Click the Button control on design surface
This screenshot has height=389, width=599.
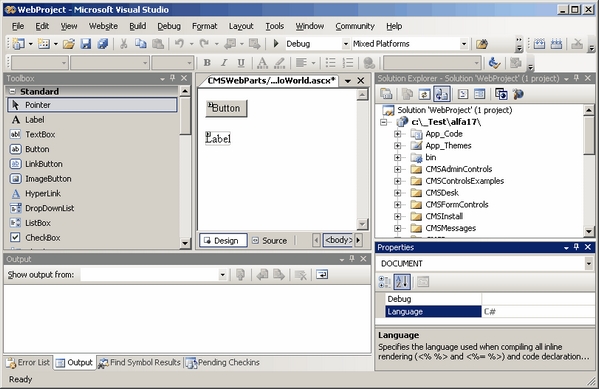(x=226, y=108)
